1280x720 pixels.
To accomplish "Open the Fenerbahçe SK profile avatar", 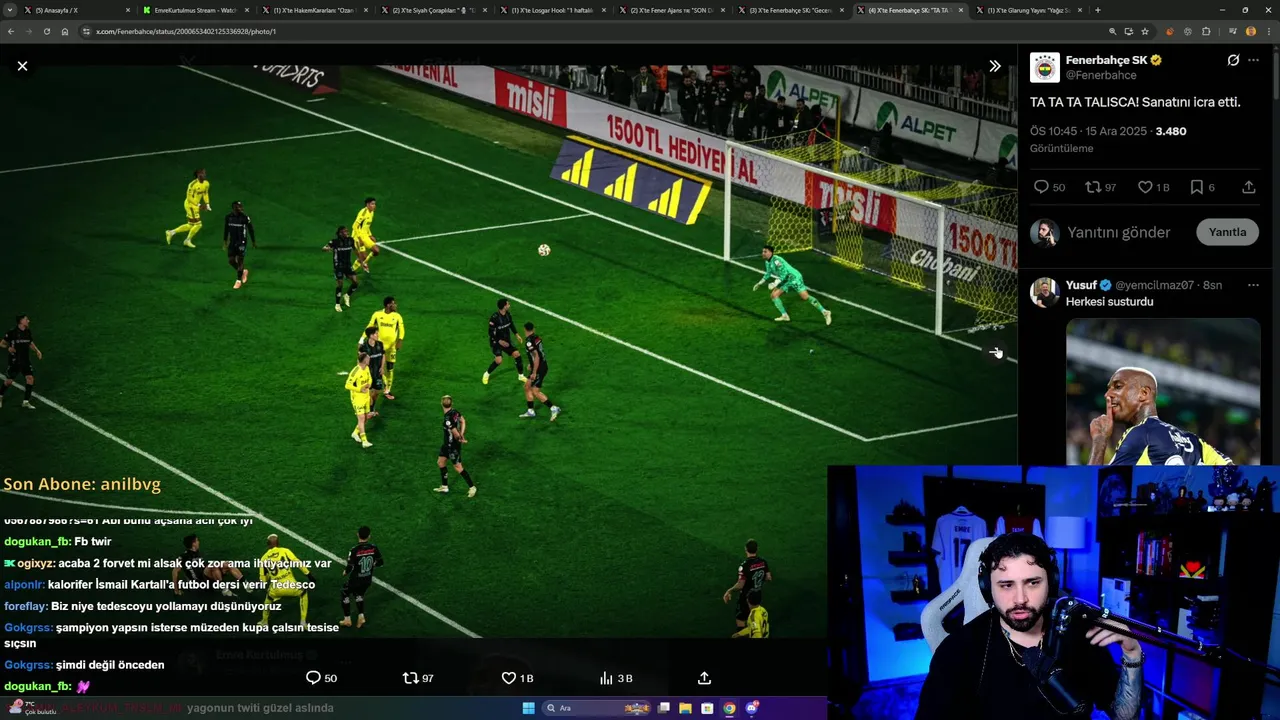I will (x=1045, y=67).
